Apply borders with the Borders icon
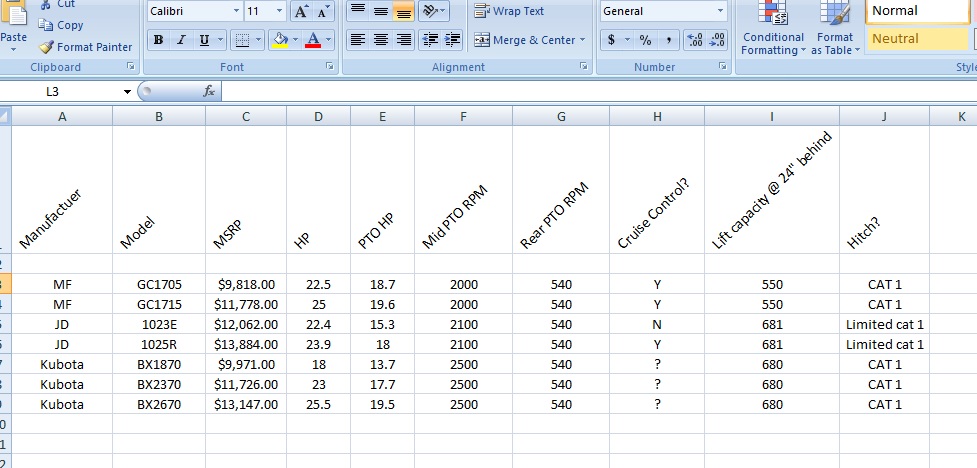Viewport: 977px width, 468px height. coord(242,41)
